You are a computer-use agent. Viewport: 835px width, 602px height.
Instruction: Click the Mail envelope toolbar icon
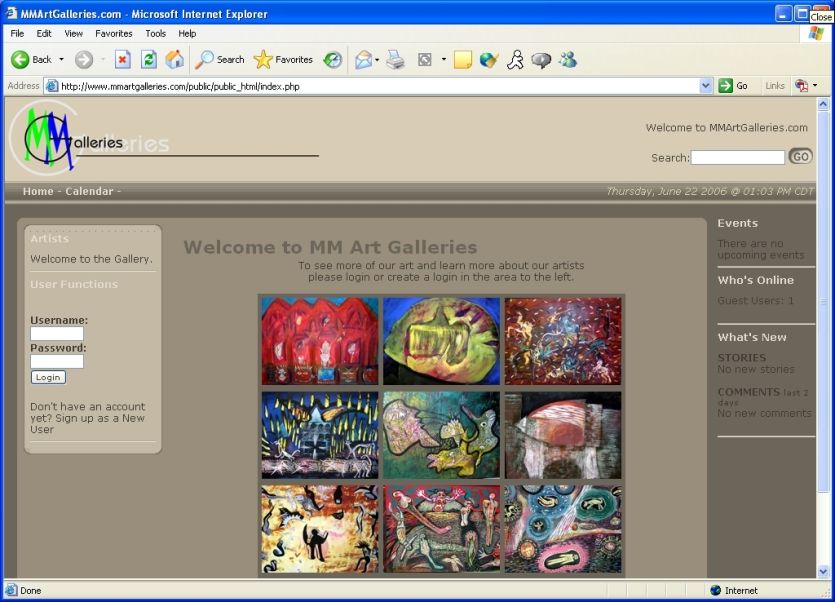(362, 60)
